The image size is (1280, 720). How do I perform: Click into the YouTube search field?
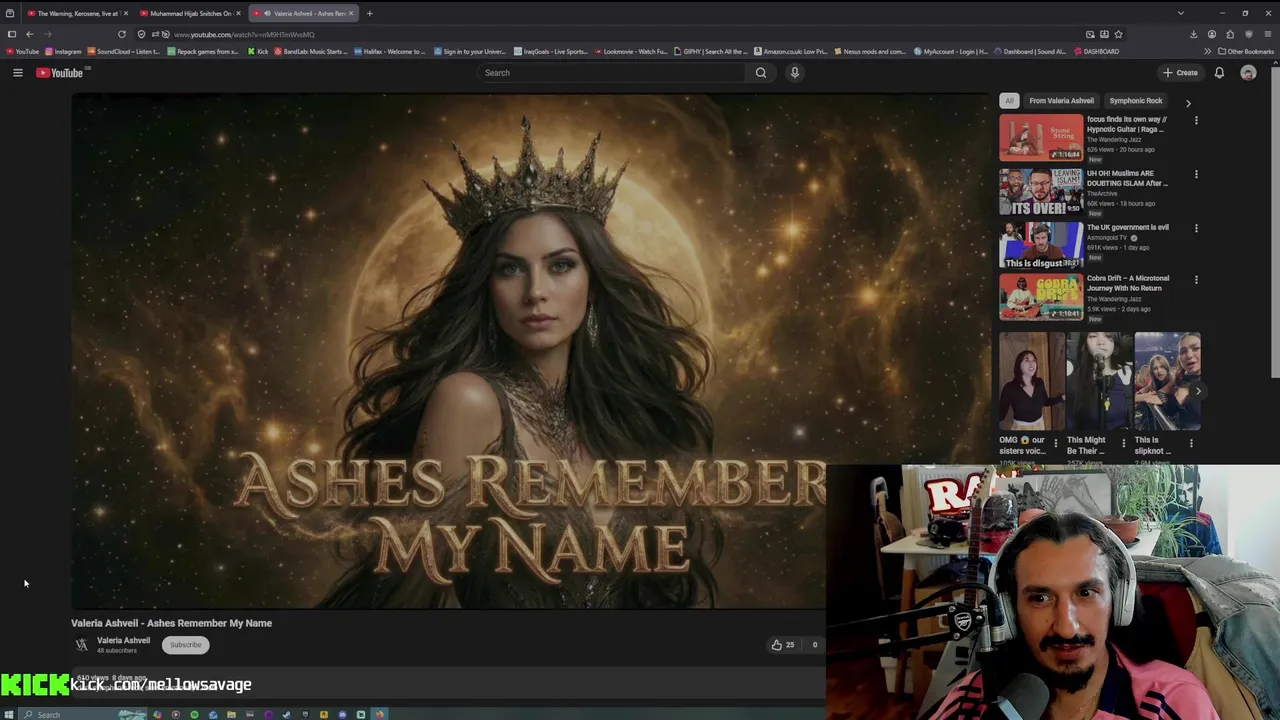click(610, 72)
